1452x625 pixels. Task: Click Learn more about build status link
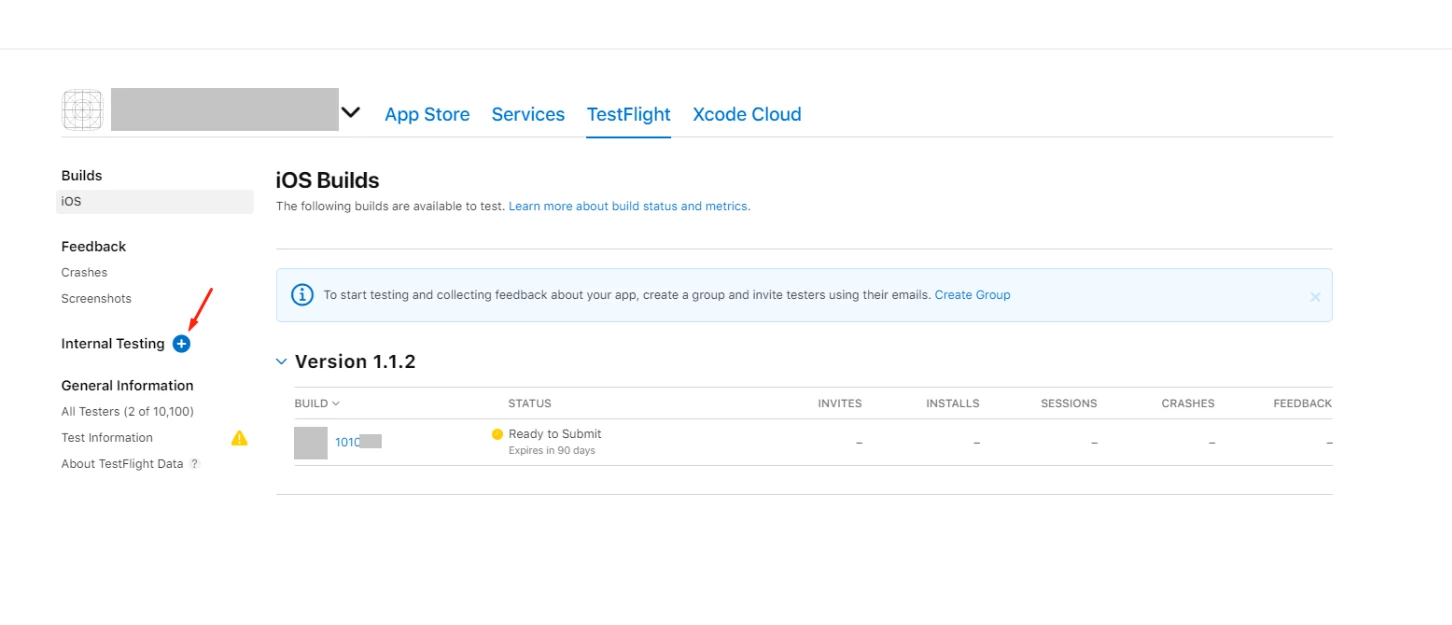pos(629,206)
